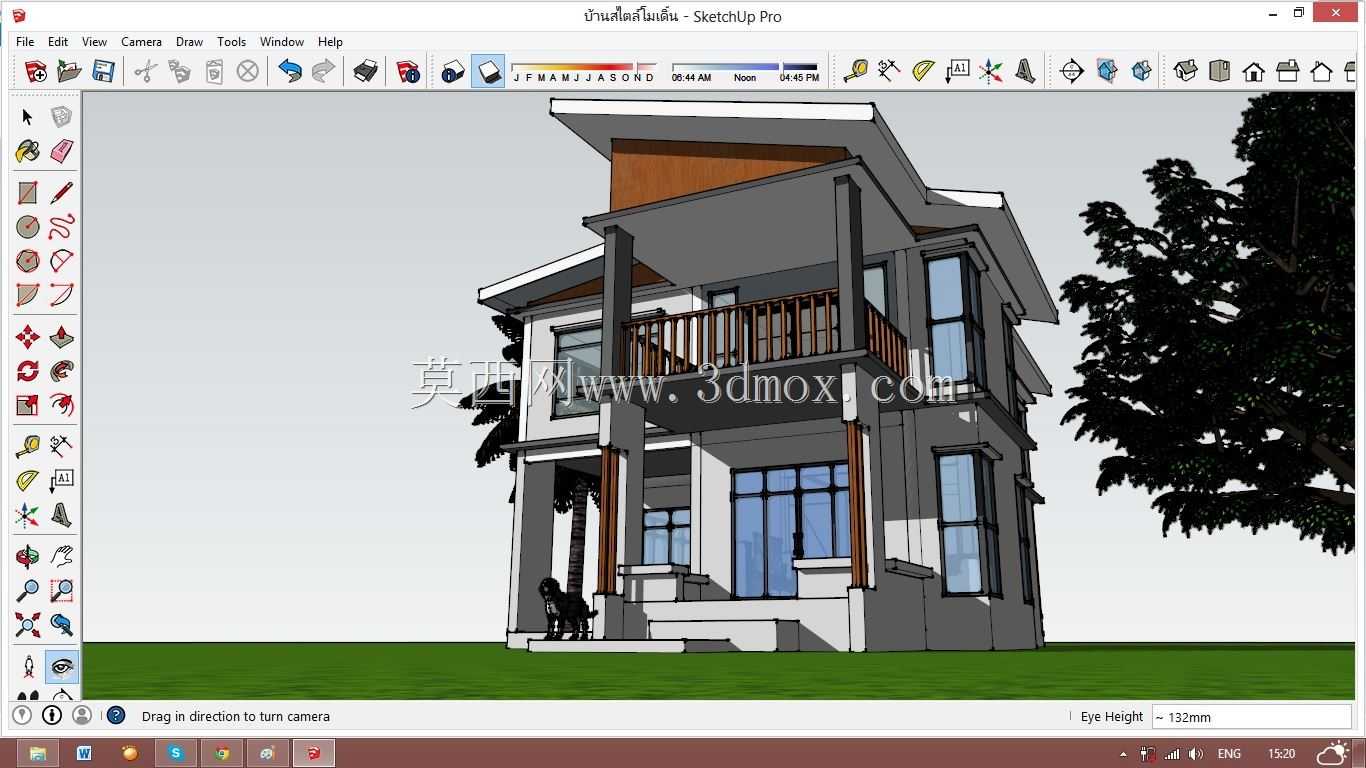Select Axes tool in the top toolbar
1366x768 pixels.
click(x=991, y=71)
